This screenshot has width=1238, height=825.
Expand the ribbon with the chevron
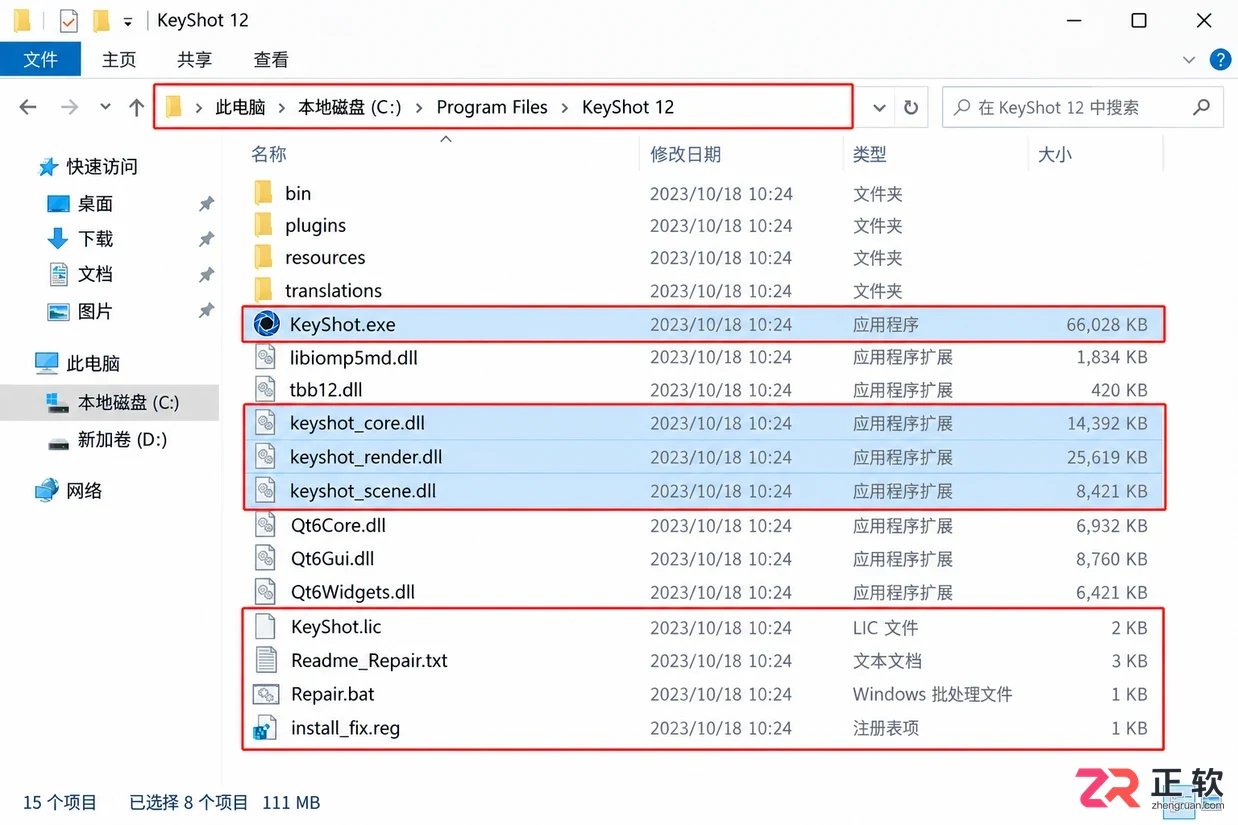tap(1189, 60)
